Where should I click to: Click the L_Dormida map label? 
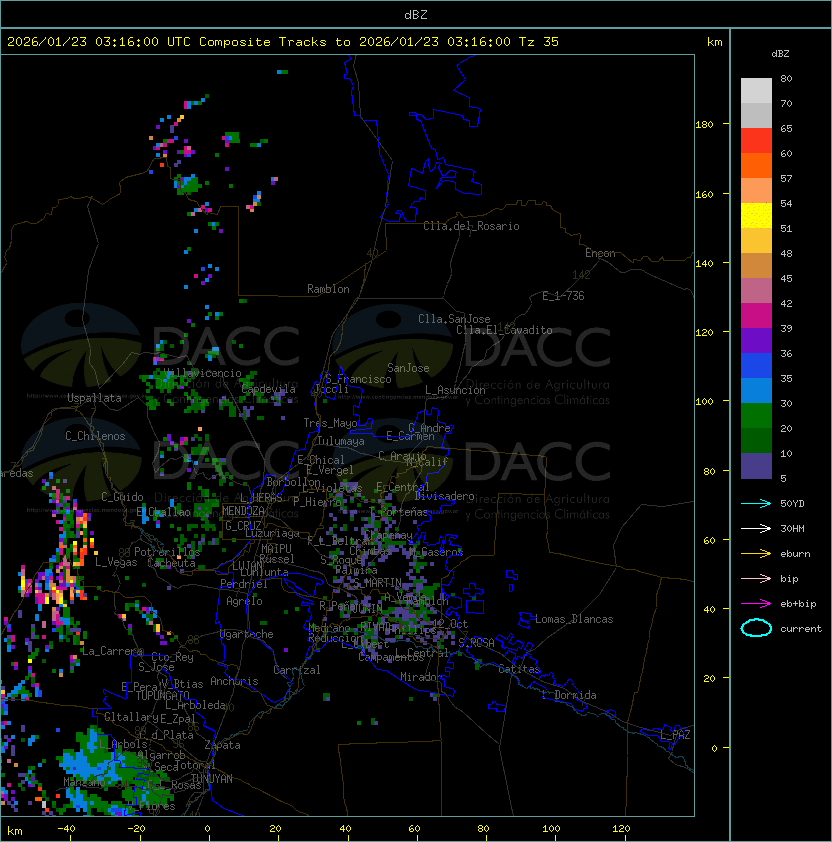tap(569, 695)
